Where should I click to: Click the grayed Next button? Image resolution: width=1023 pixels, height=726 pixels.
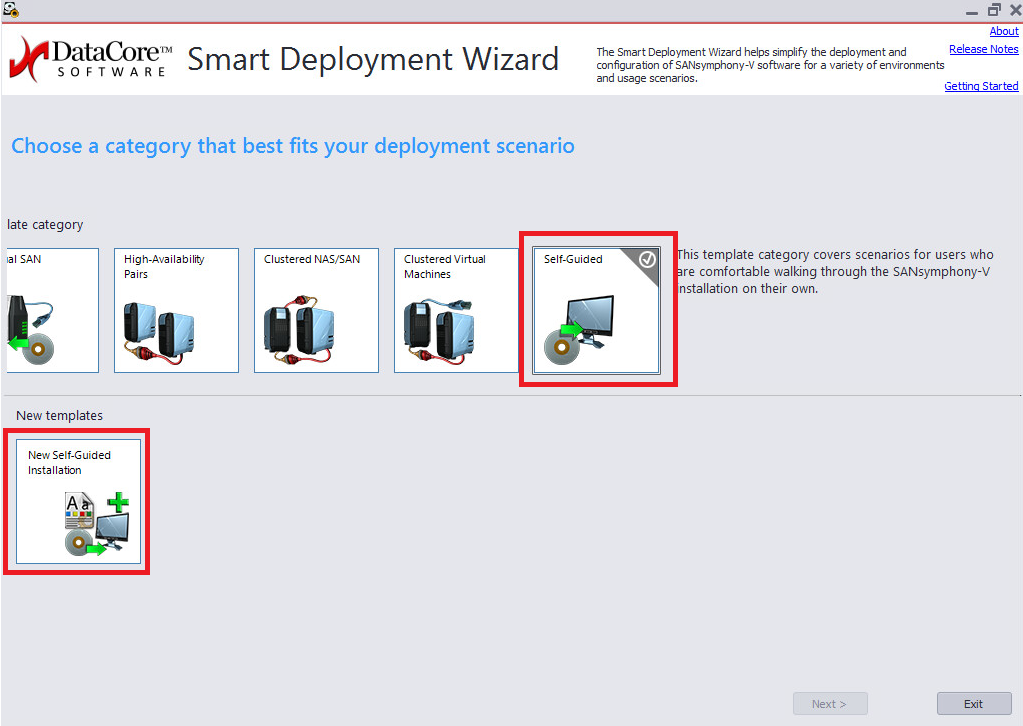click(830, 703)
